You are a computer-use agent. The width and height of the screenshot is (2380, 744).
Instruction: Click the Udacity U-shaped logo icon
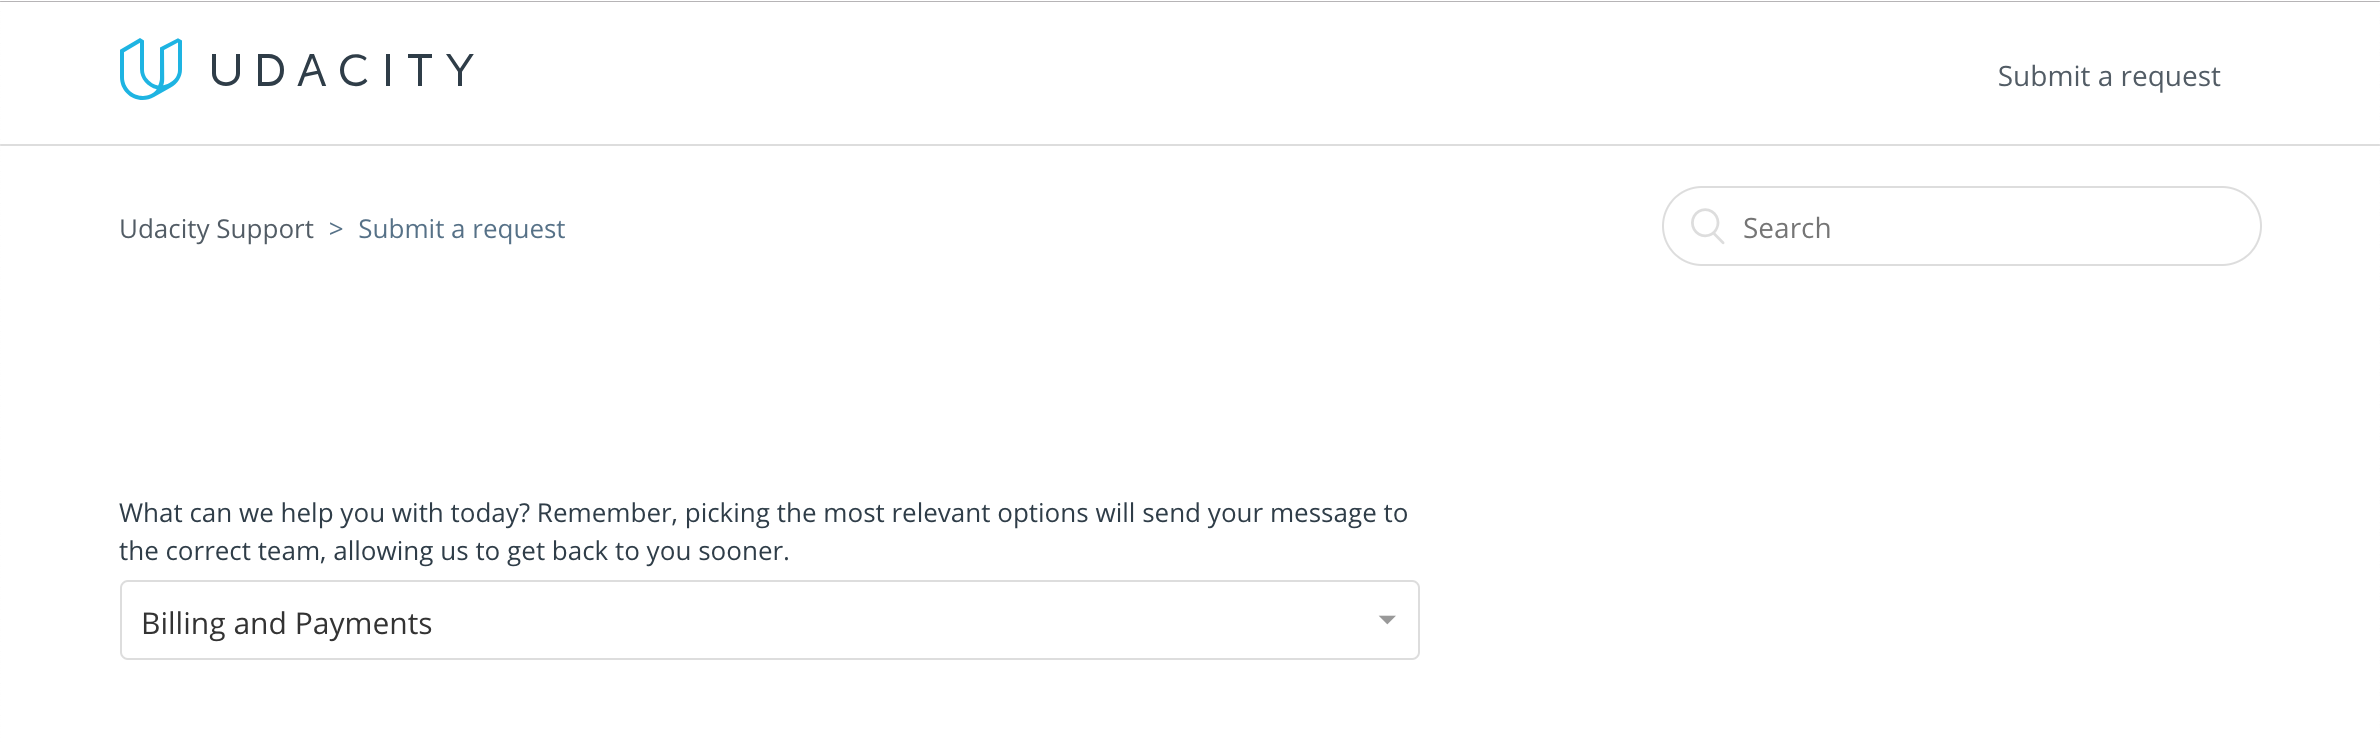[150, 69]
